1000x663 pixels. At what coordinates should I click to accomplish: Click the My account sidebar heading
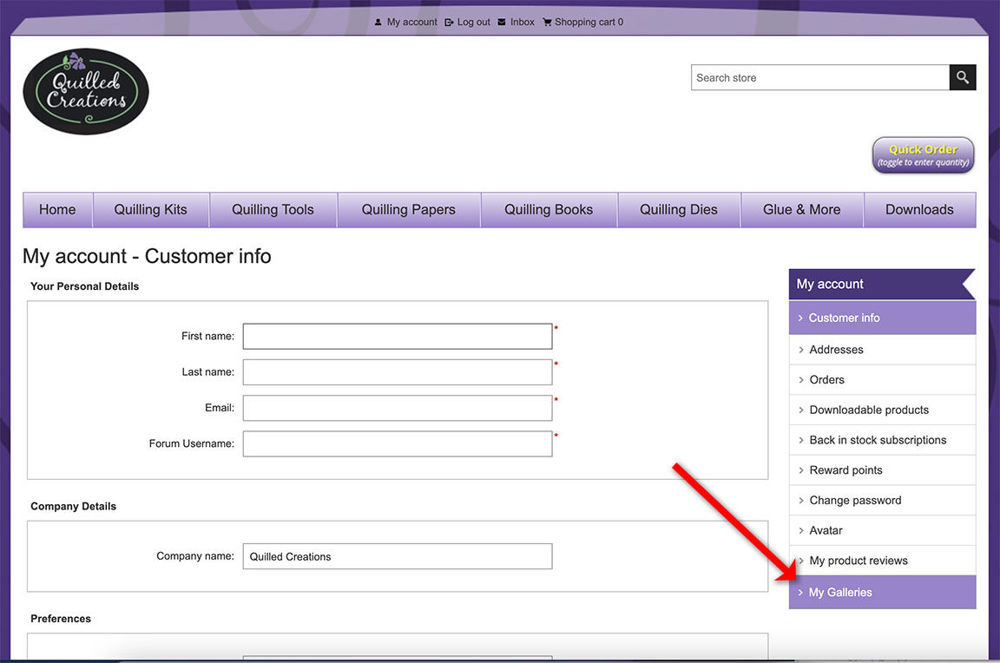tap(882, 284)
